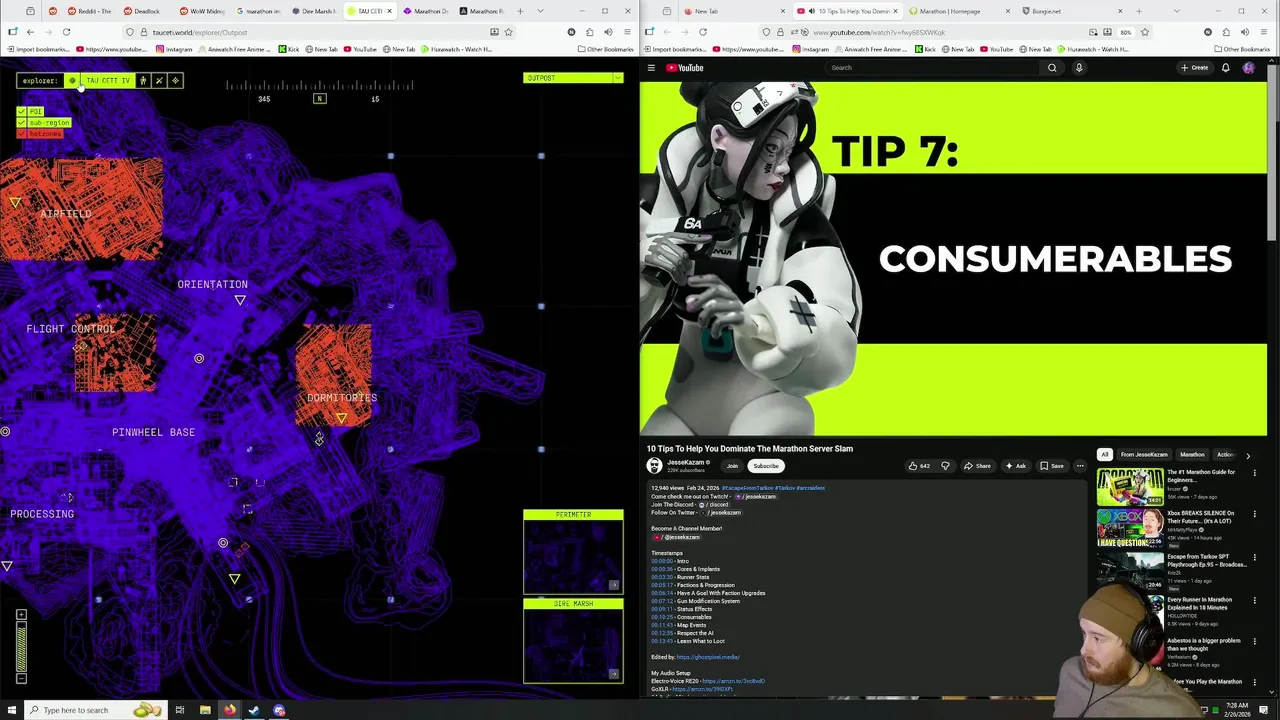1280x720 pixels.
Task: Select the PINWHEEL BASE map label
Action: point(153,432)
